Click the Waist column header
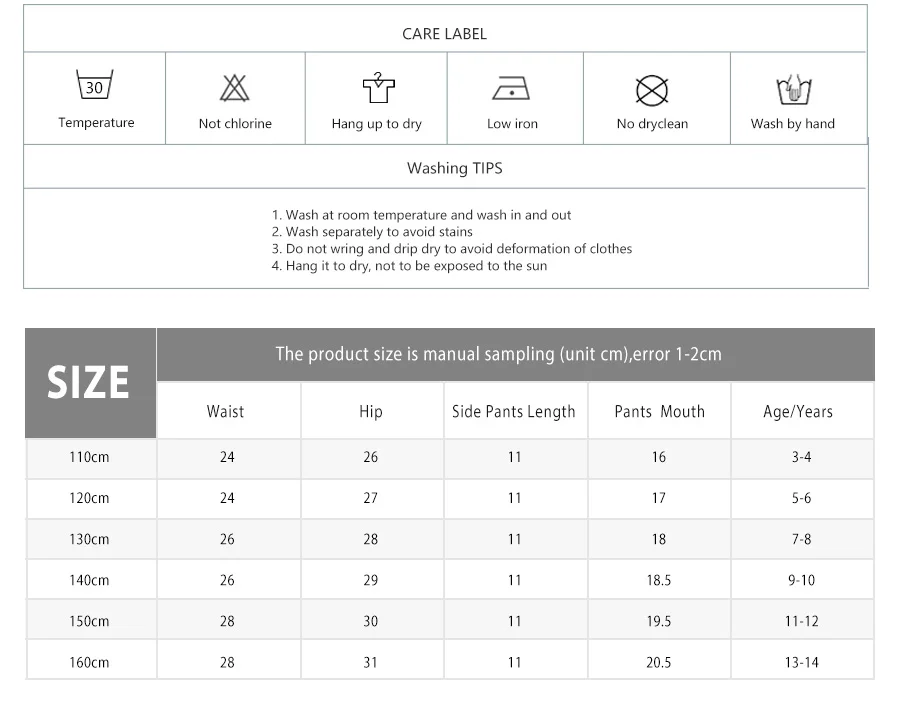The image size is (900, 706). tap(226, 412)
